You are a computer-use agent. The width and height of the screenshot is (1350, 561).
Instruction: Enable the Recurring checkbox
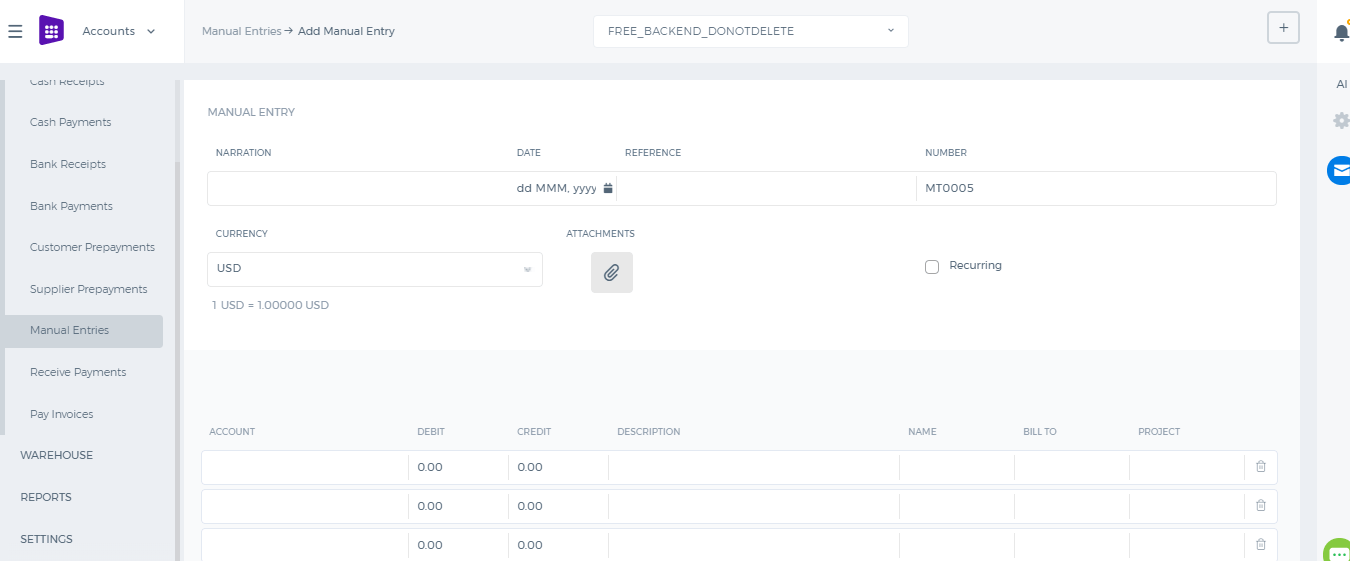click(x=932, y=267)
